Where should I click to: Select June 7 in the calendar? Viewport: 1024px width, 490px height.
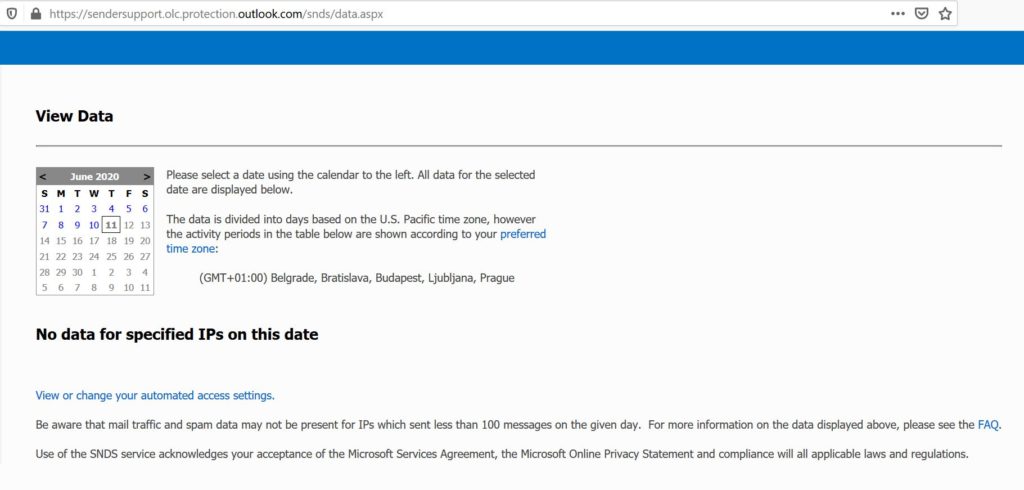(44, 225)
